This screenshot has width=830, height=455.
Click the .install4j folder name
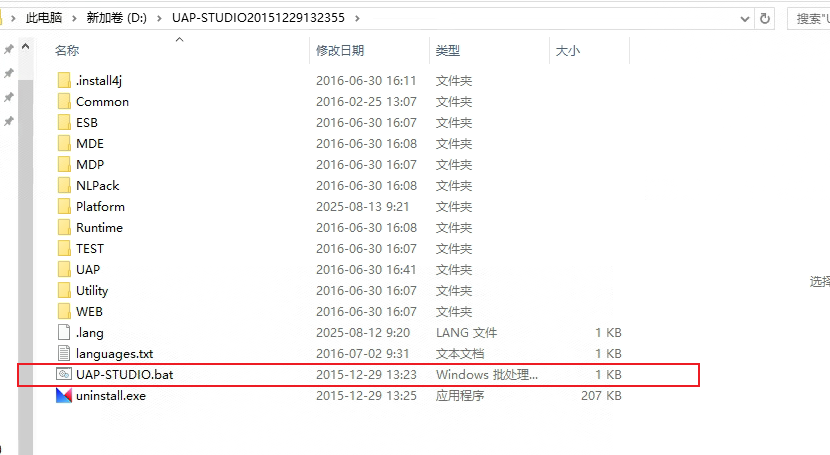tap(98, 81)
